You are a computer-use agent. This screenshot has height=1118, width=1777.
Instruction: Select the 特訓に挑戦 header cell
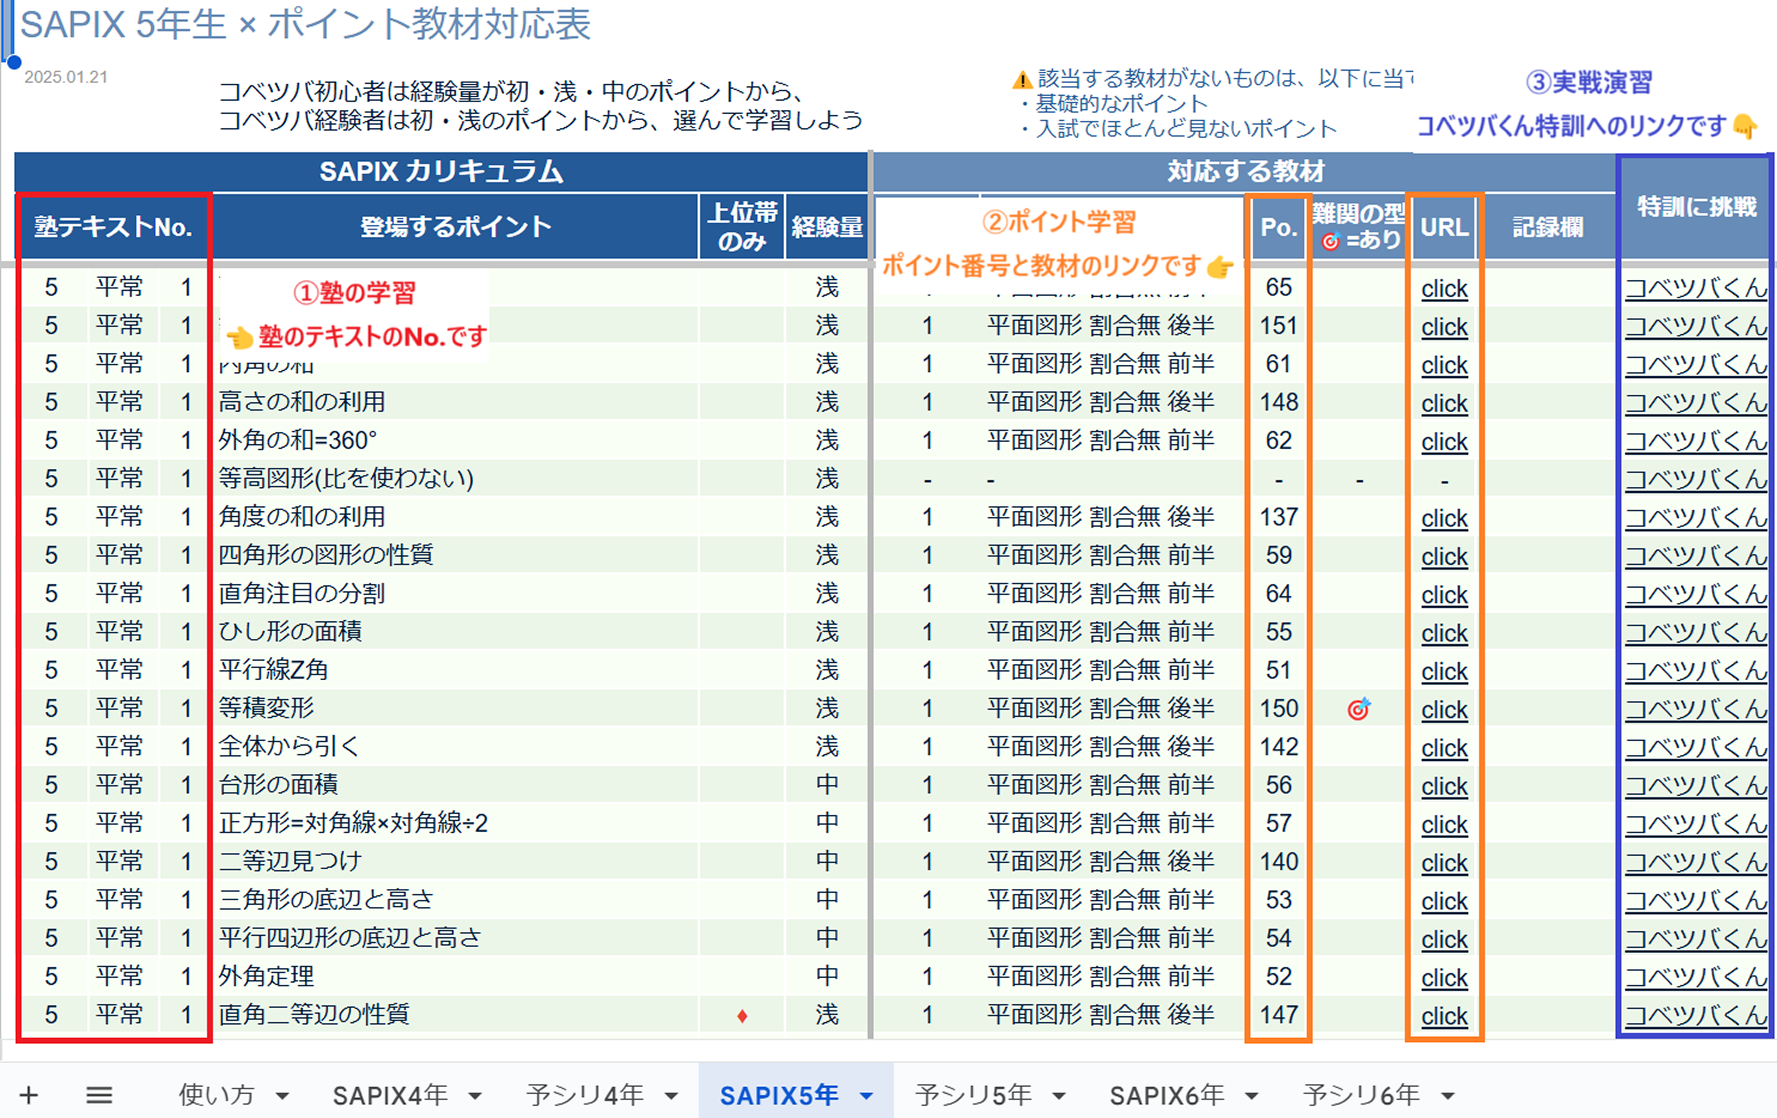pos(1695,207)
